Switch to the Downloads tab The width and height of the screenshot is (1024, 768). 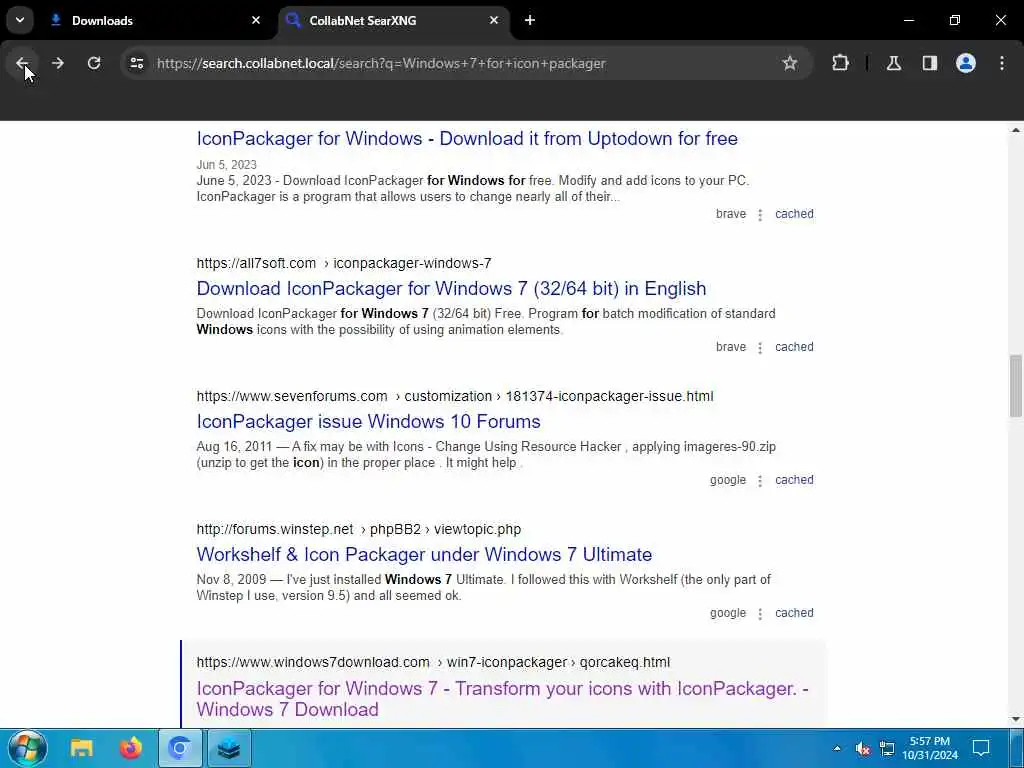click(157, 20)
